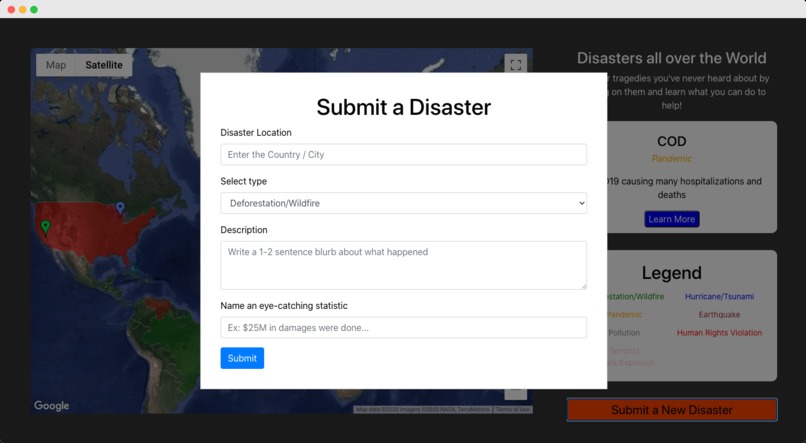Open the Select type dropdown
This screenshot has height=443, width=806.
pyautogui.click(x=404, y=203)
